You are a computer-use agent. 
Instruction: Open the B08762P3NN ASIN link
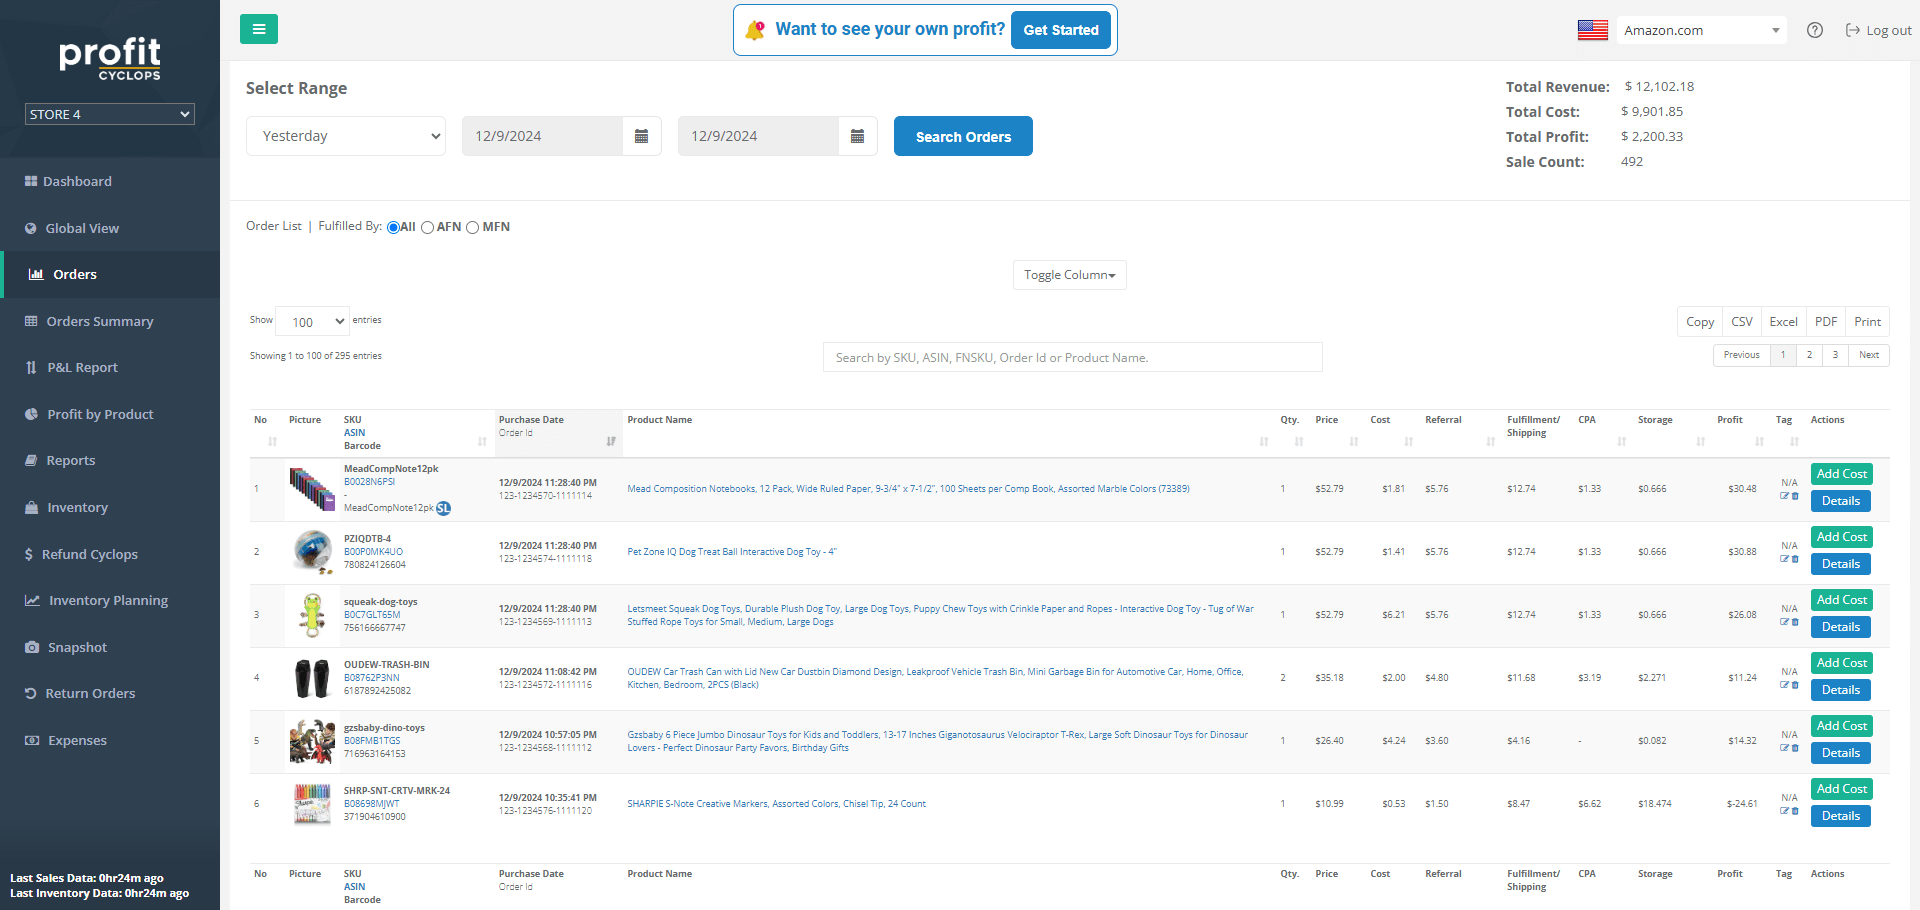tap(372, 678)
